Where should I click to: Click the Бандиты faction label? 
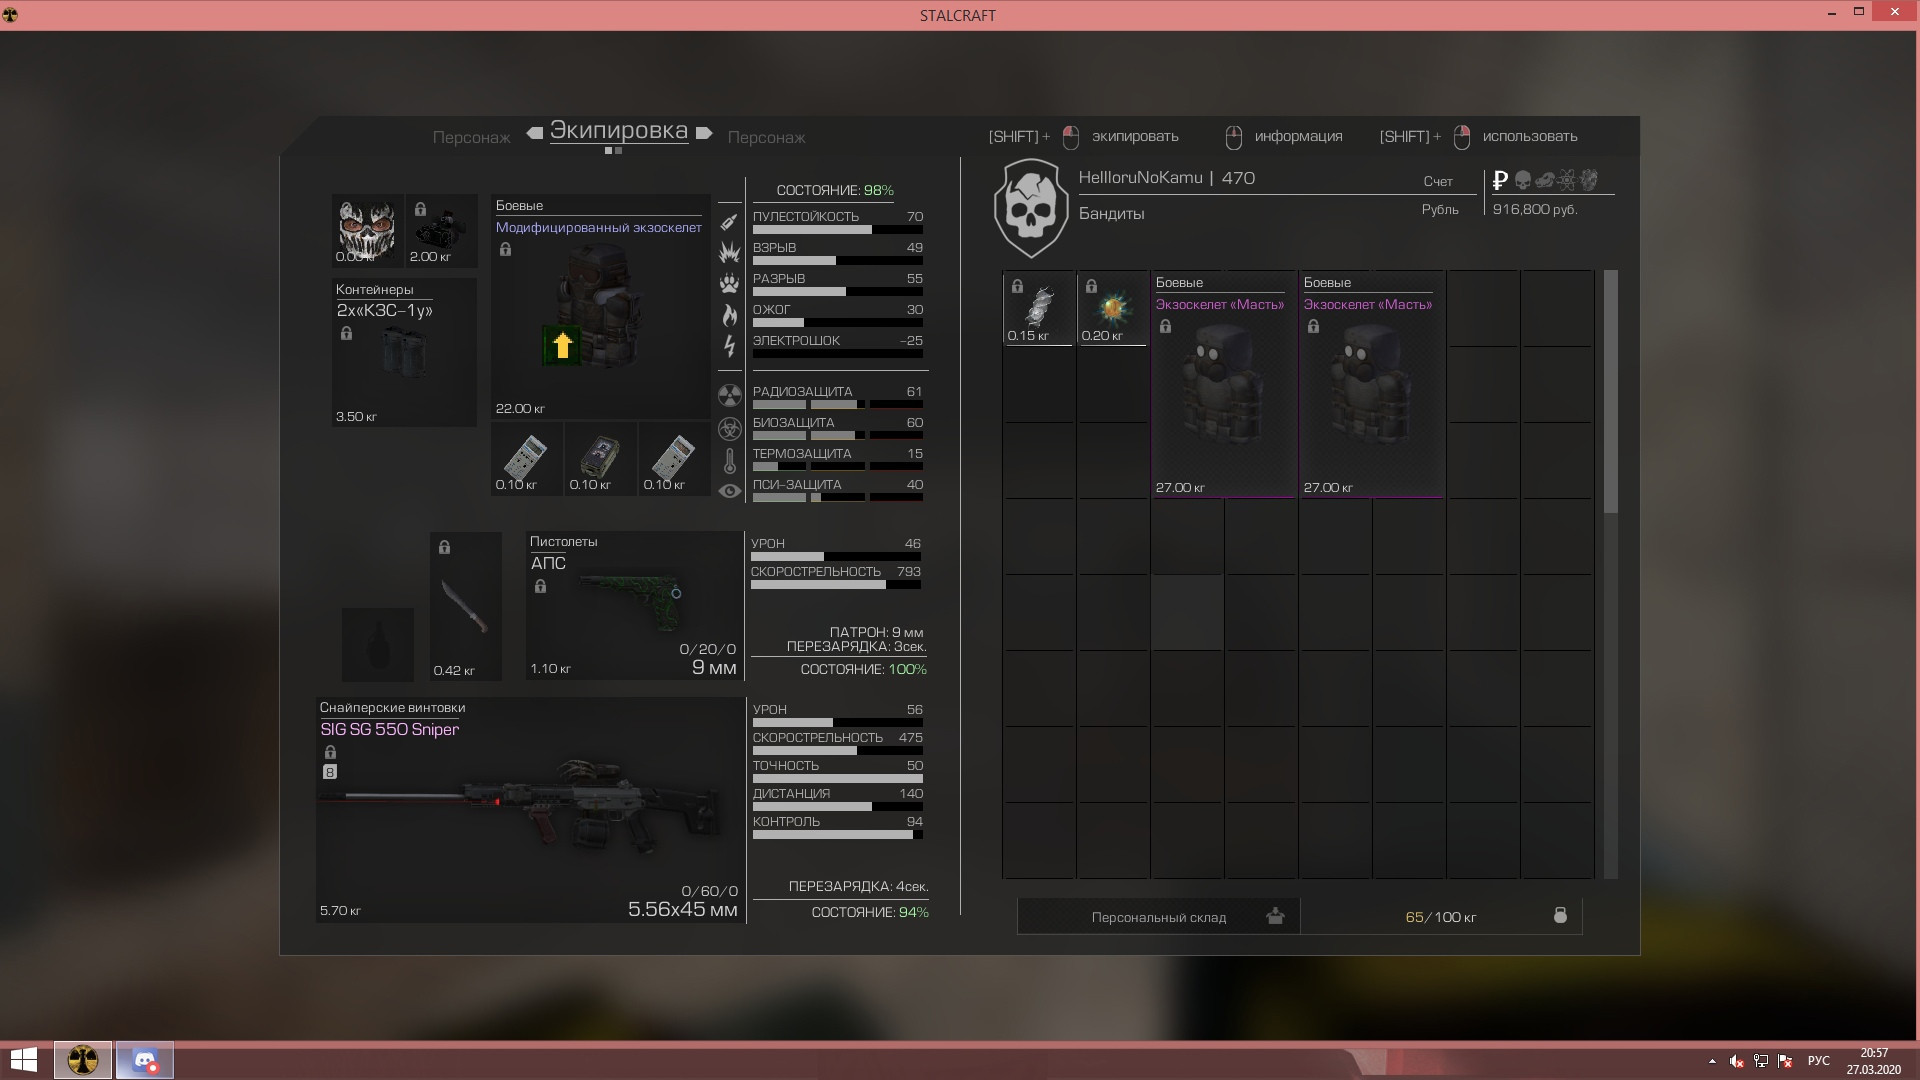pos(1111,214)
